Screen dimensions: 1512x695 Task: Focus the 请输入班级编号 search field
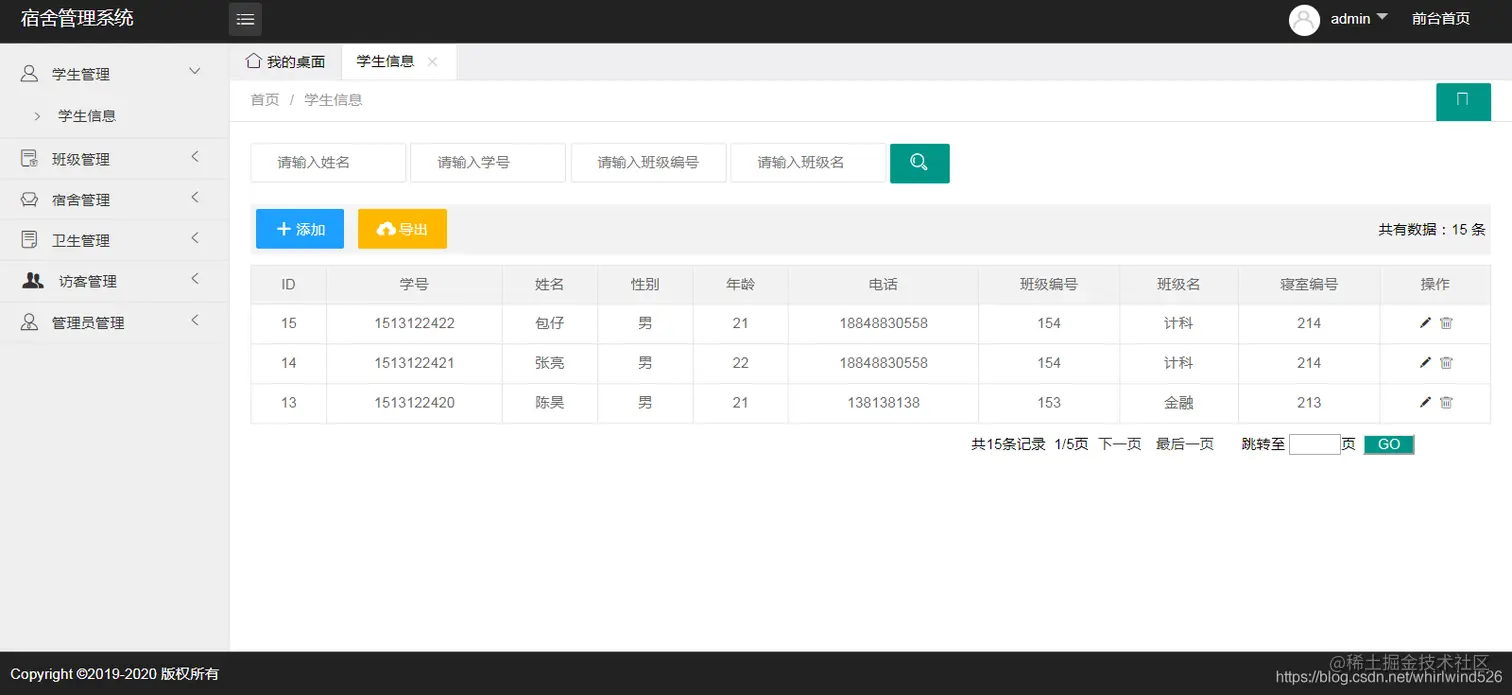click(x=648, y=162)
